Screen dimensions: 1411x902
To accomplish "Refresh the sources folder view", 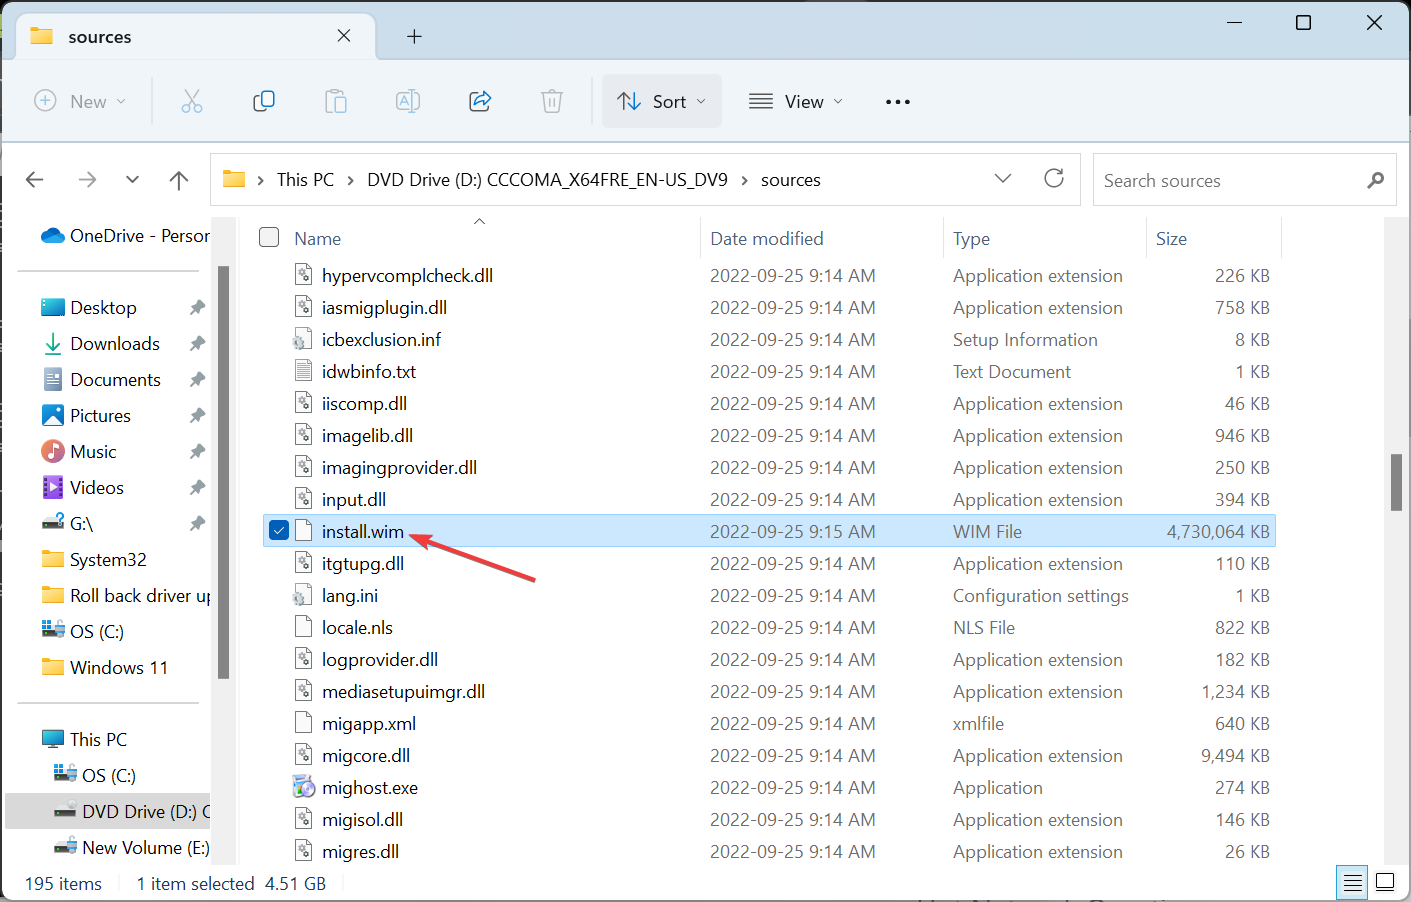I will [x=1054, y=178].
